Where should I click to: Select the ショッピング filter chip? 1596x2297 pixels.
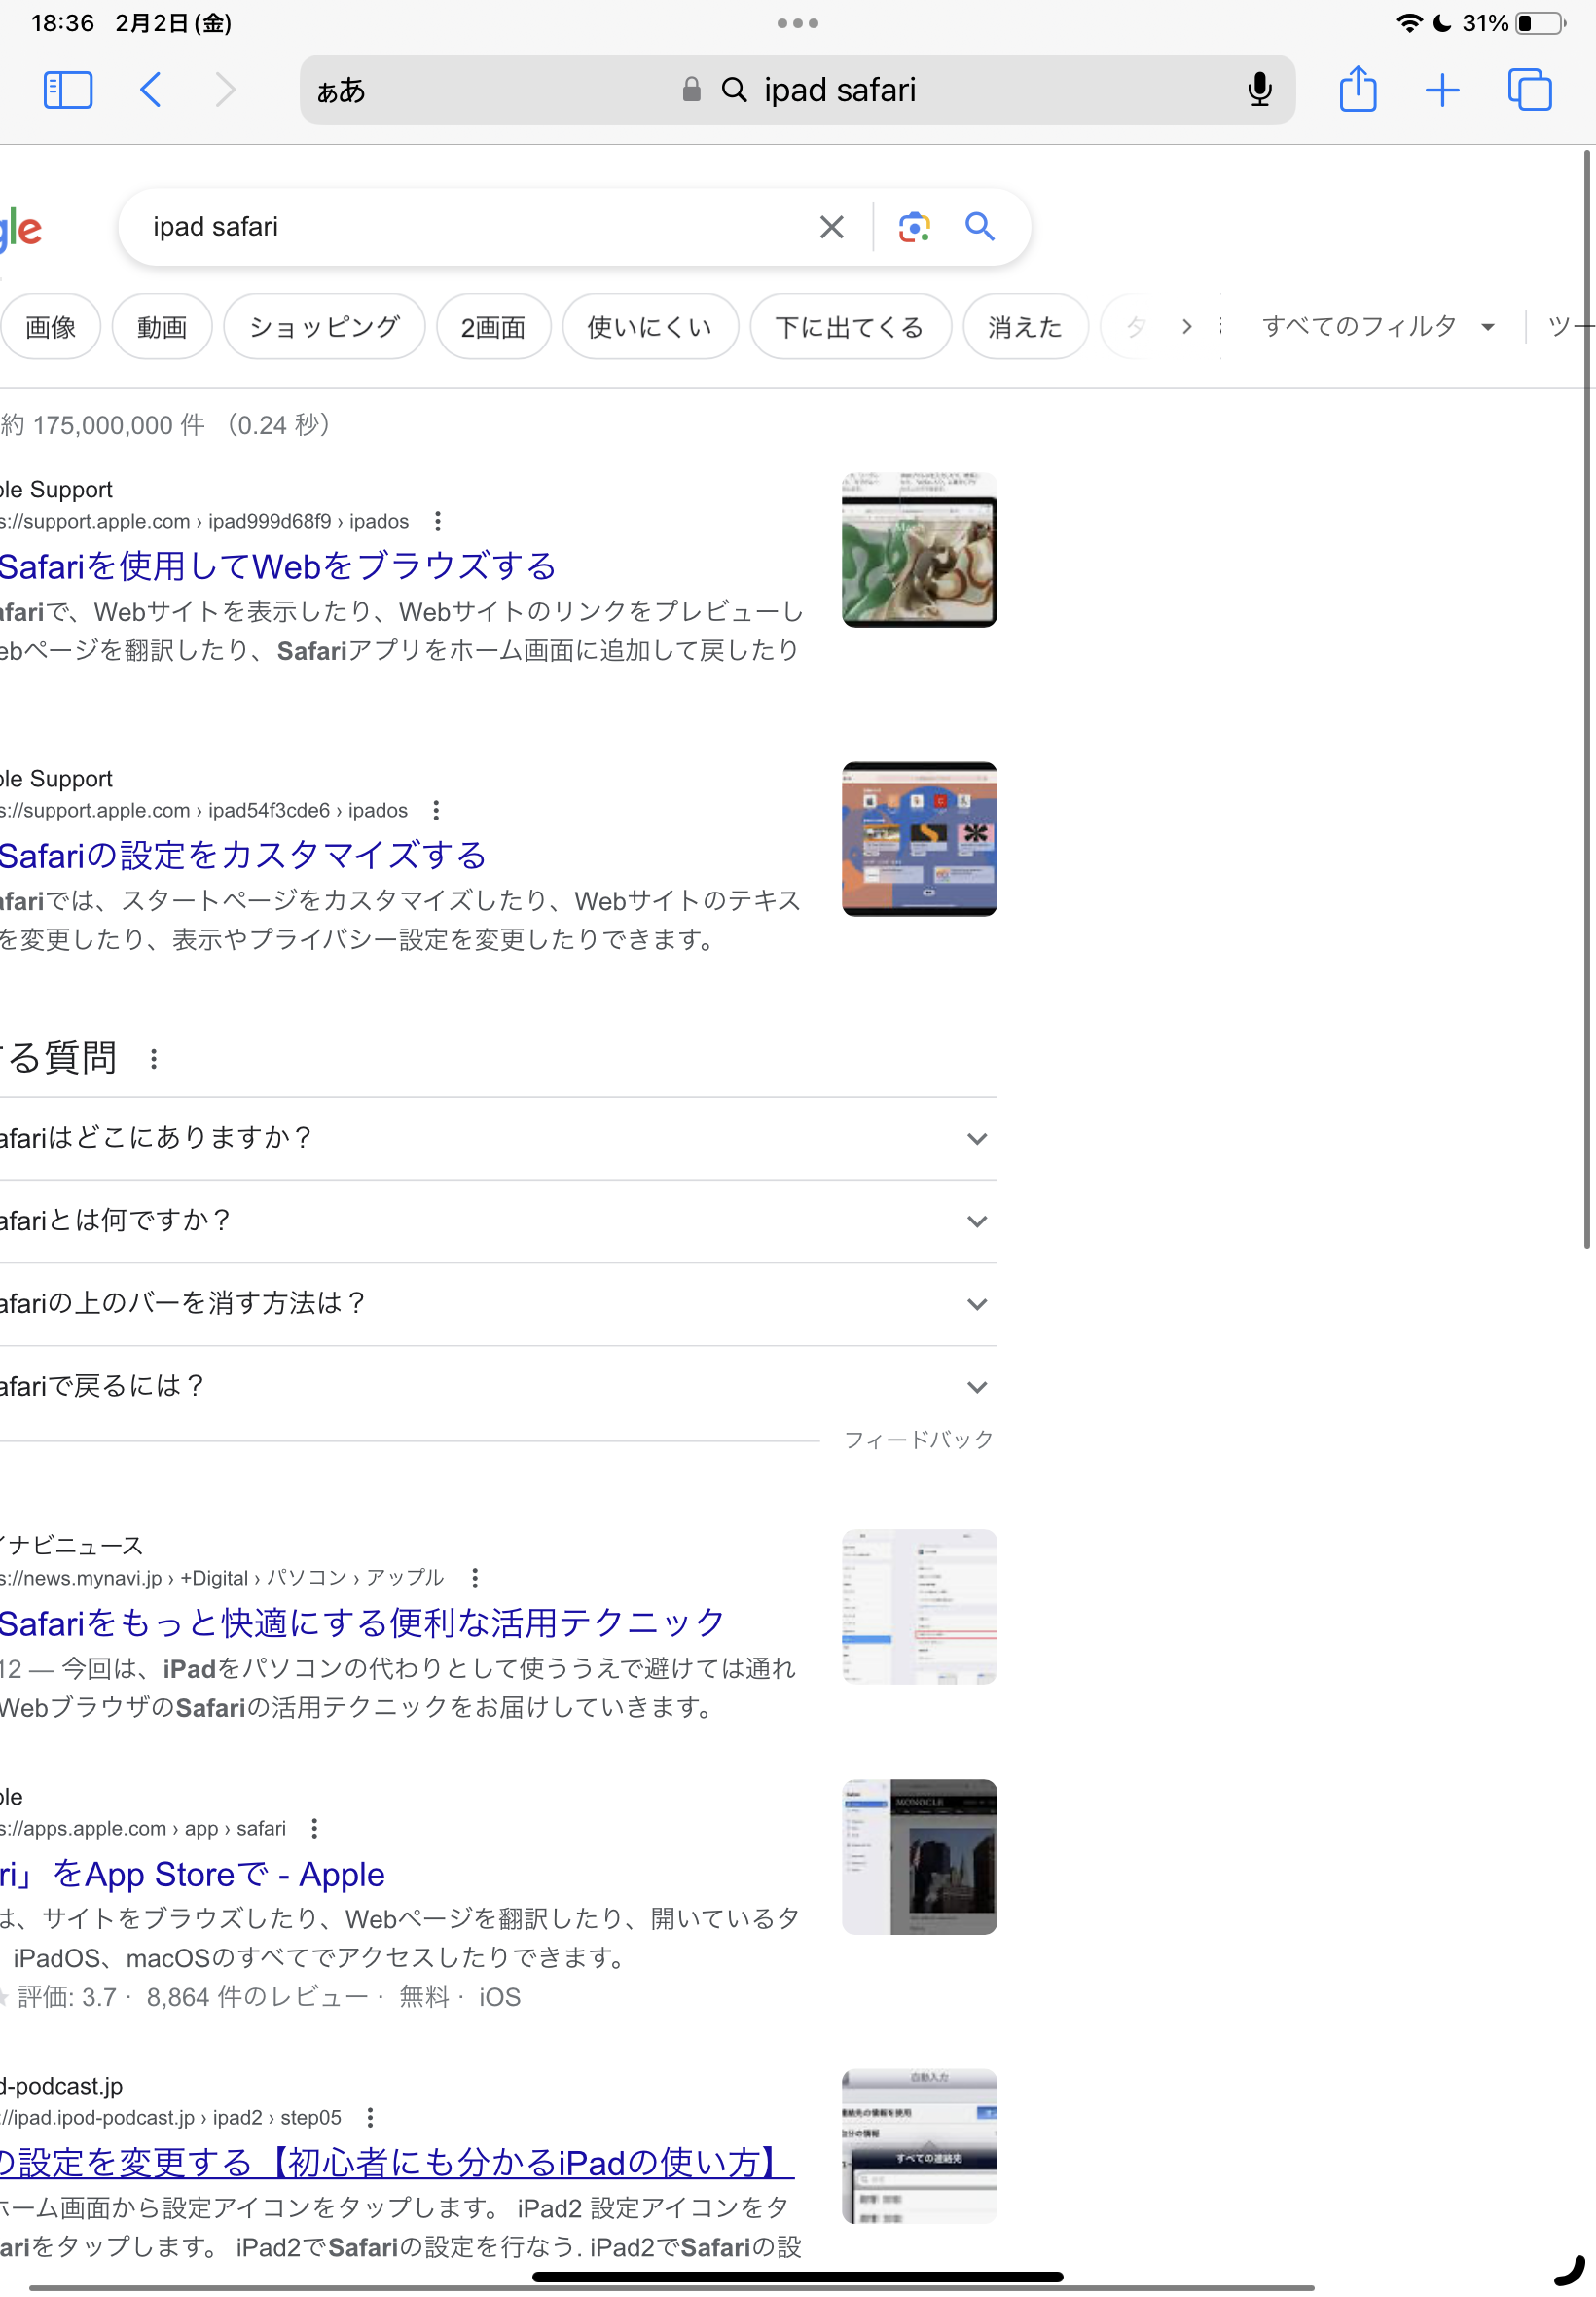tap(324, 326)
